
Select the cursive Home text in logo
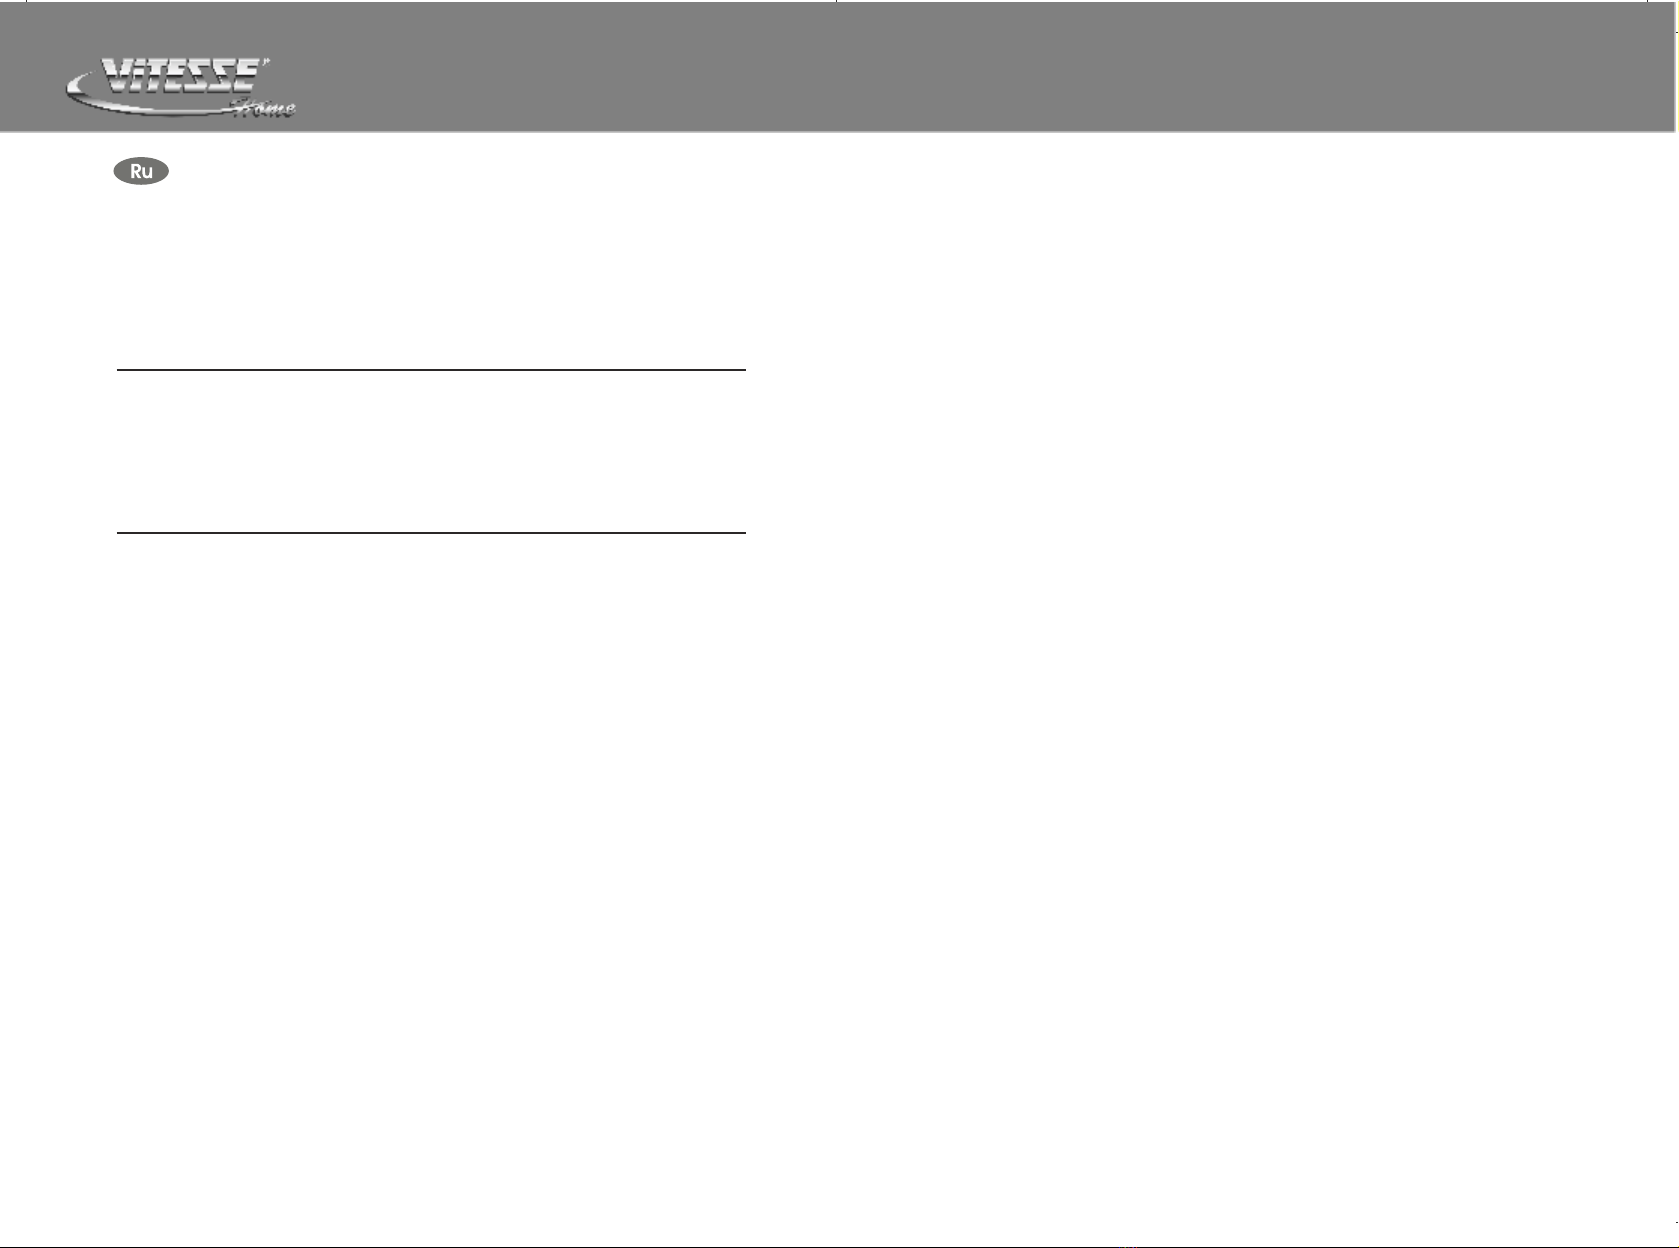(x=264, y=108)
